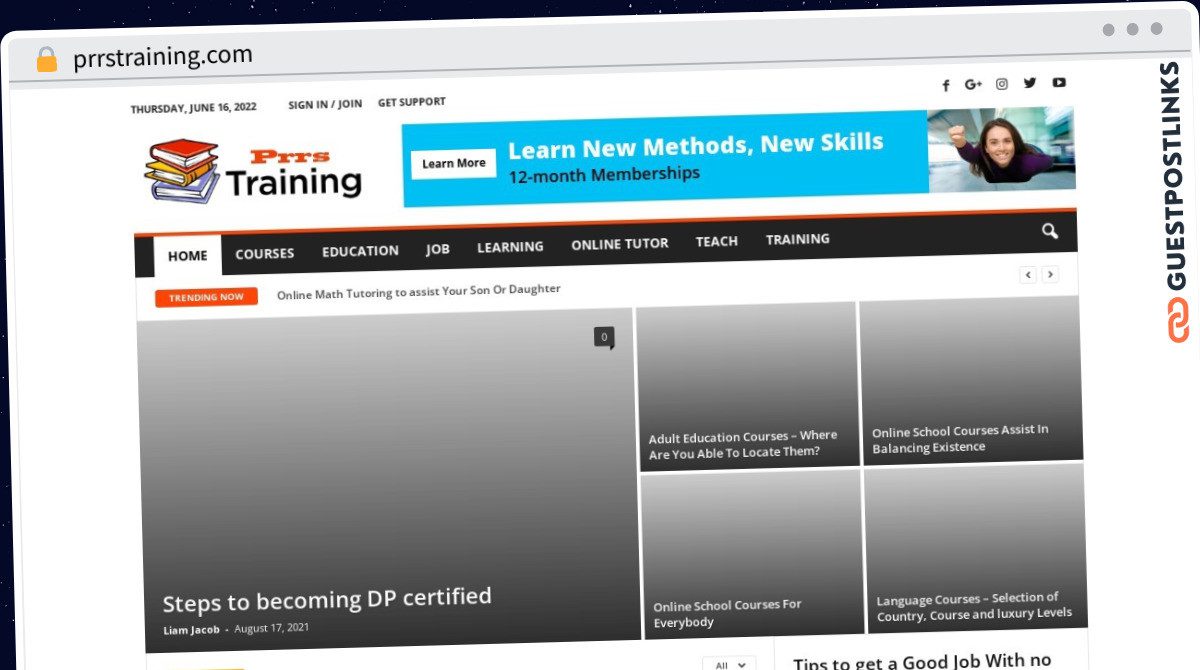Viewport: 1200px width, 670px height.
Task: Go to the Home menu tab
Action: [x=188, y=256]
